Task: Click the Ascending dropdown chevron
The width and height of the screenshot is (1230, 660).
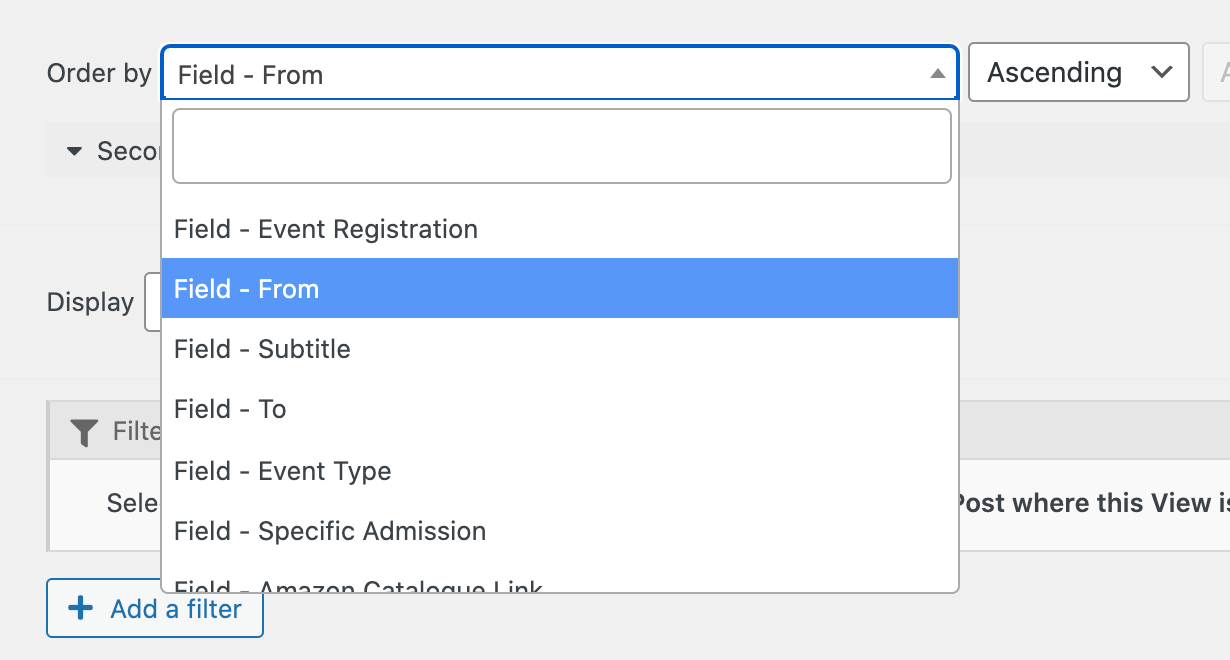Action: click(x=1161, y=72)
